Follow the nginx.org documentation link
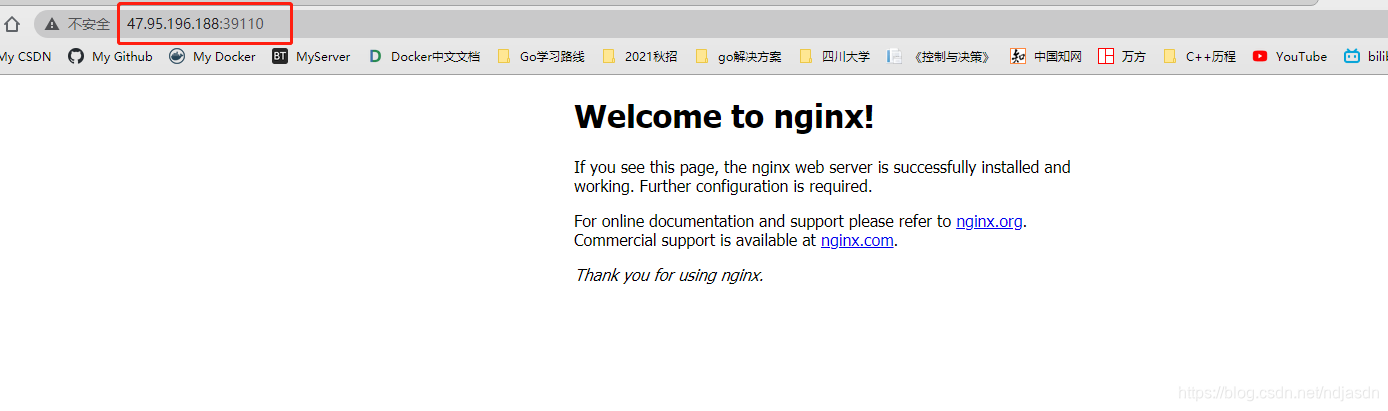The image size is (1388, 411). [989, 221]
